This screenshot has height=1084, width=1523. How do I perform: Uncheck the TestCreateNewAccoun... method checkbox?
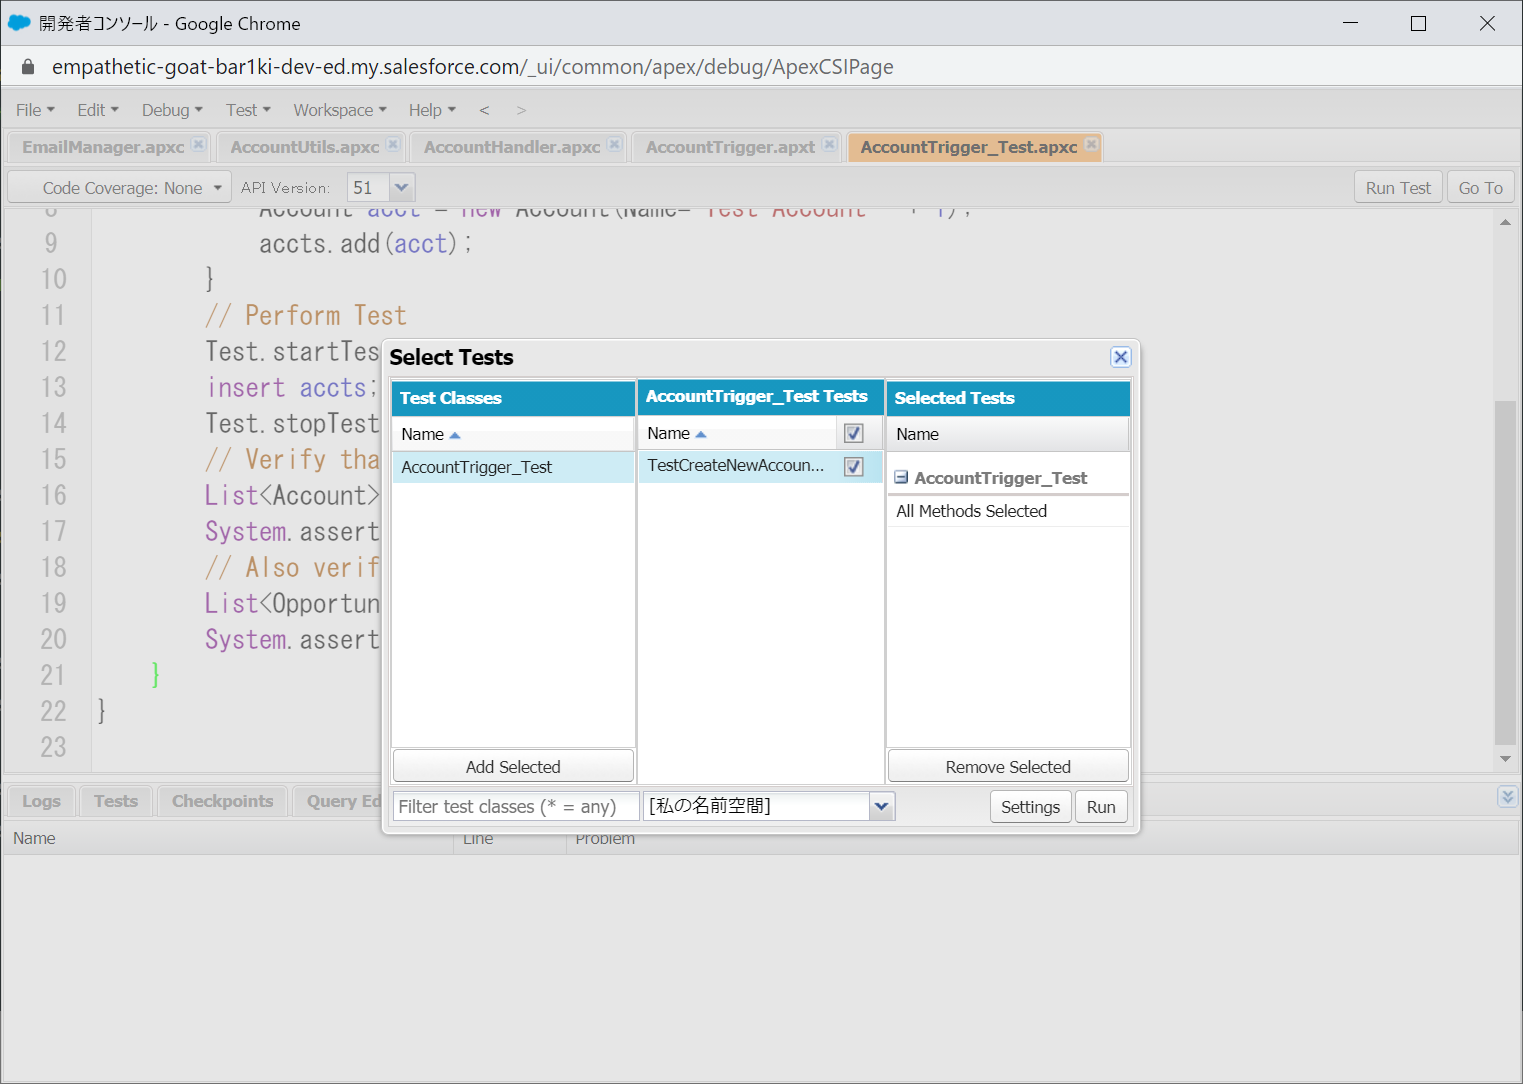point(854,466)
